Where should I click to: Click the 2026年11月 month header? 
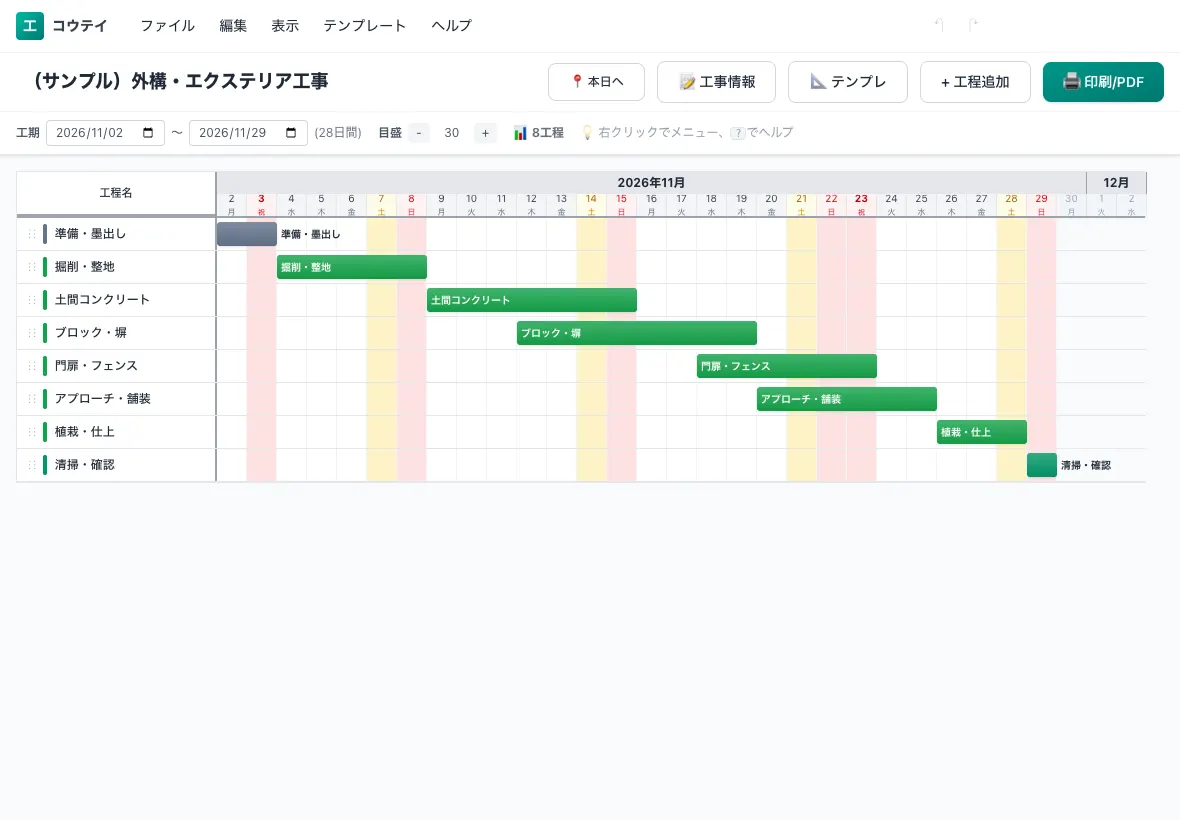651,182
